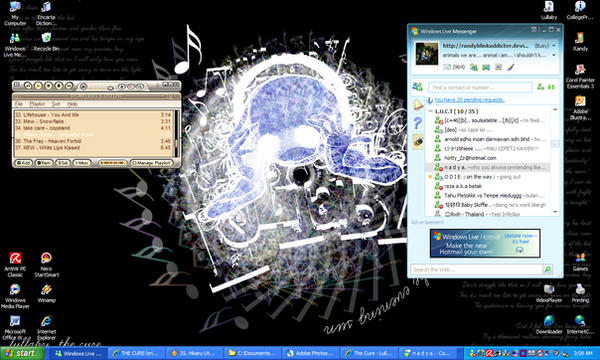Open Messenger alerts bell tab
Screen dimensions: 600x360
(x=418, y=105)
